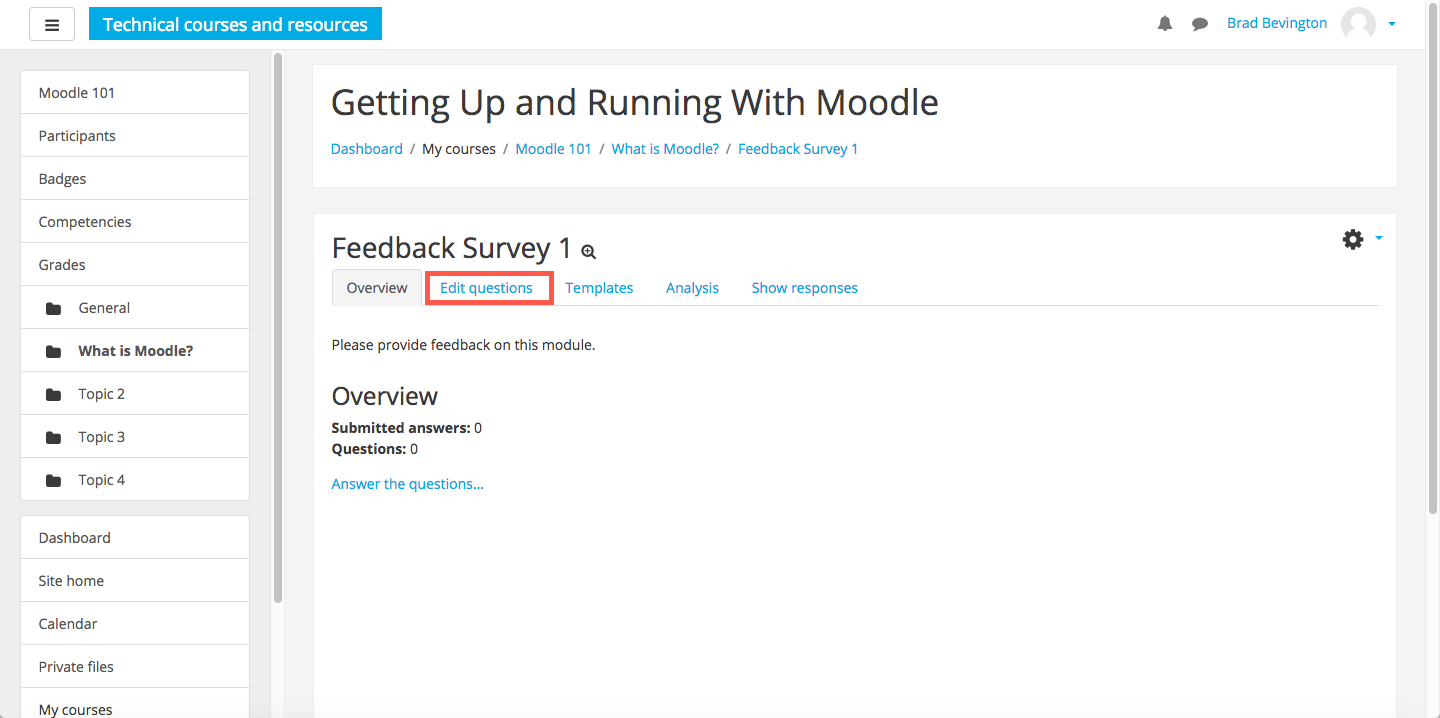This screenshot has width=1440, height=718.
Task: Open the Show responses tab
Action: pyautogui.click(x=805, y=288)
